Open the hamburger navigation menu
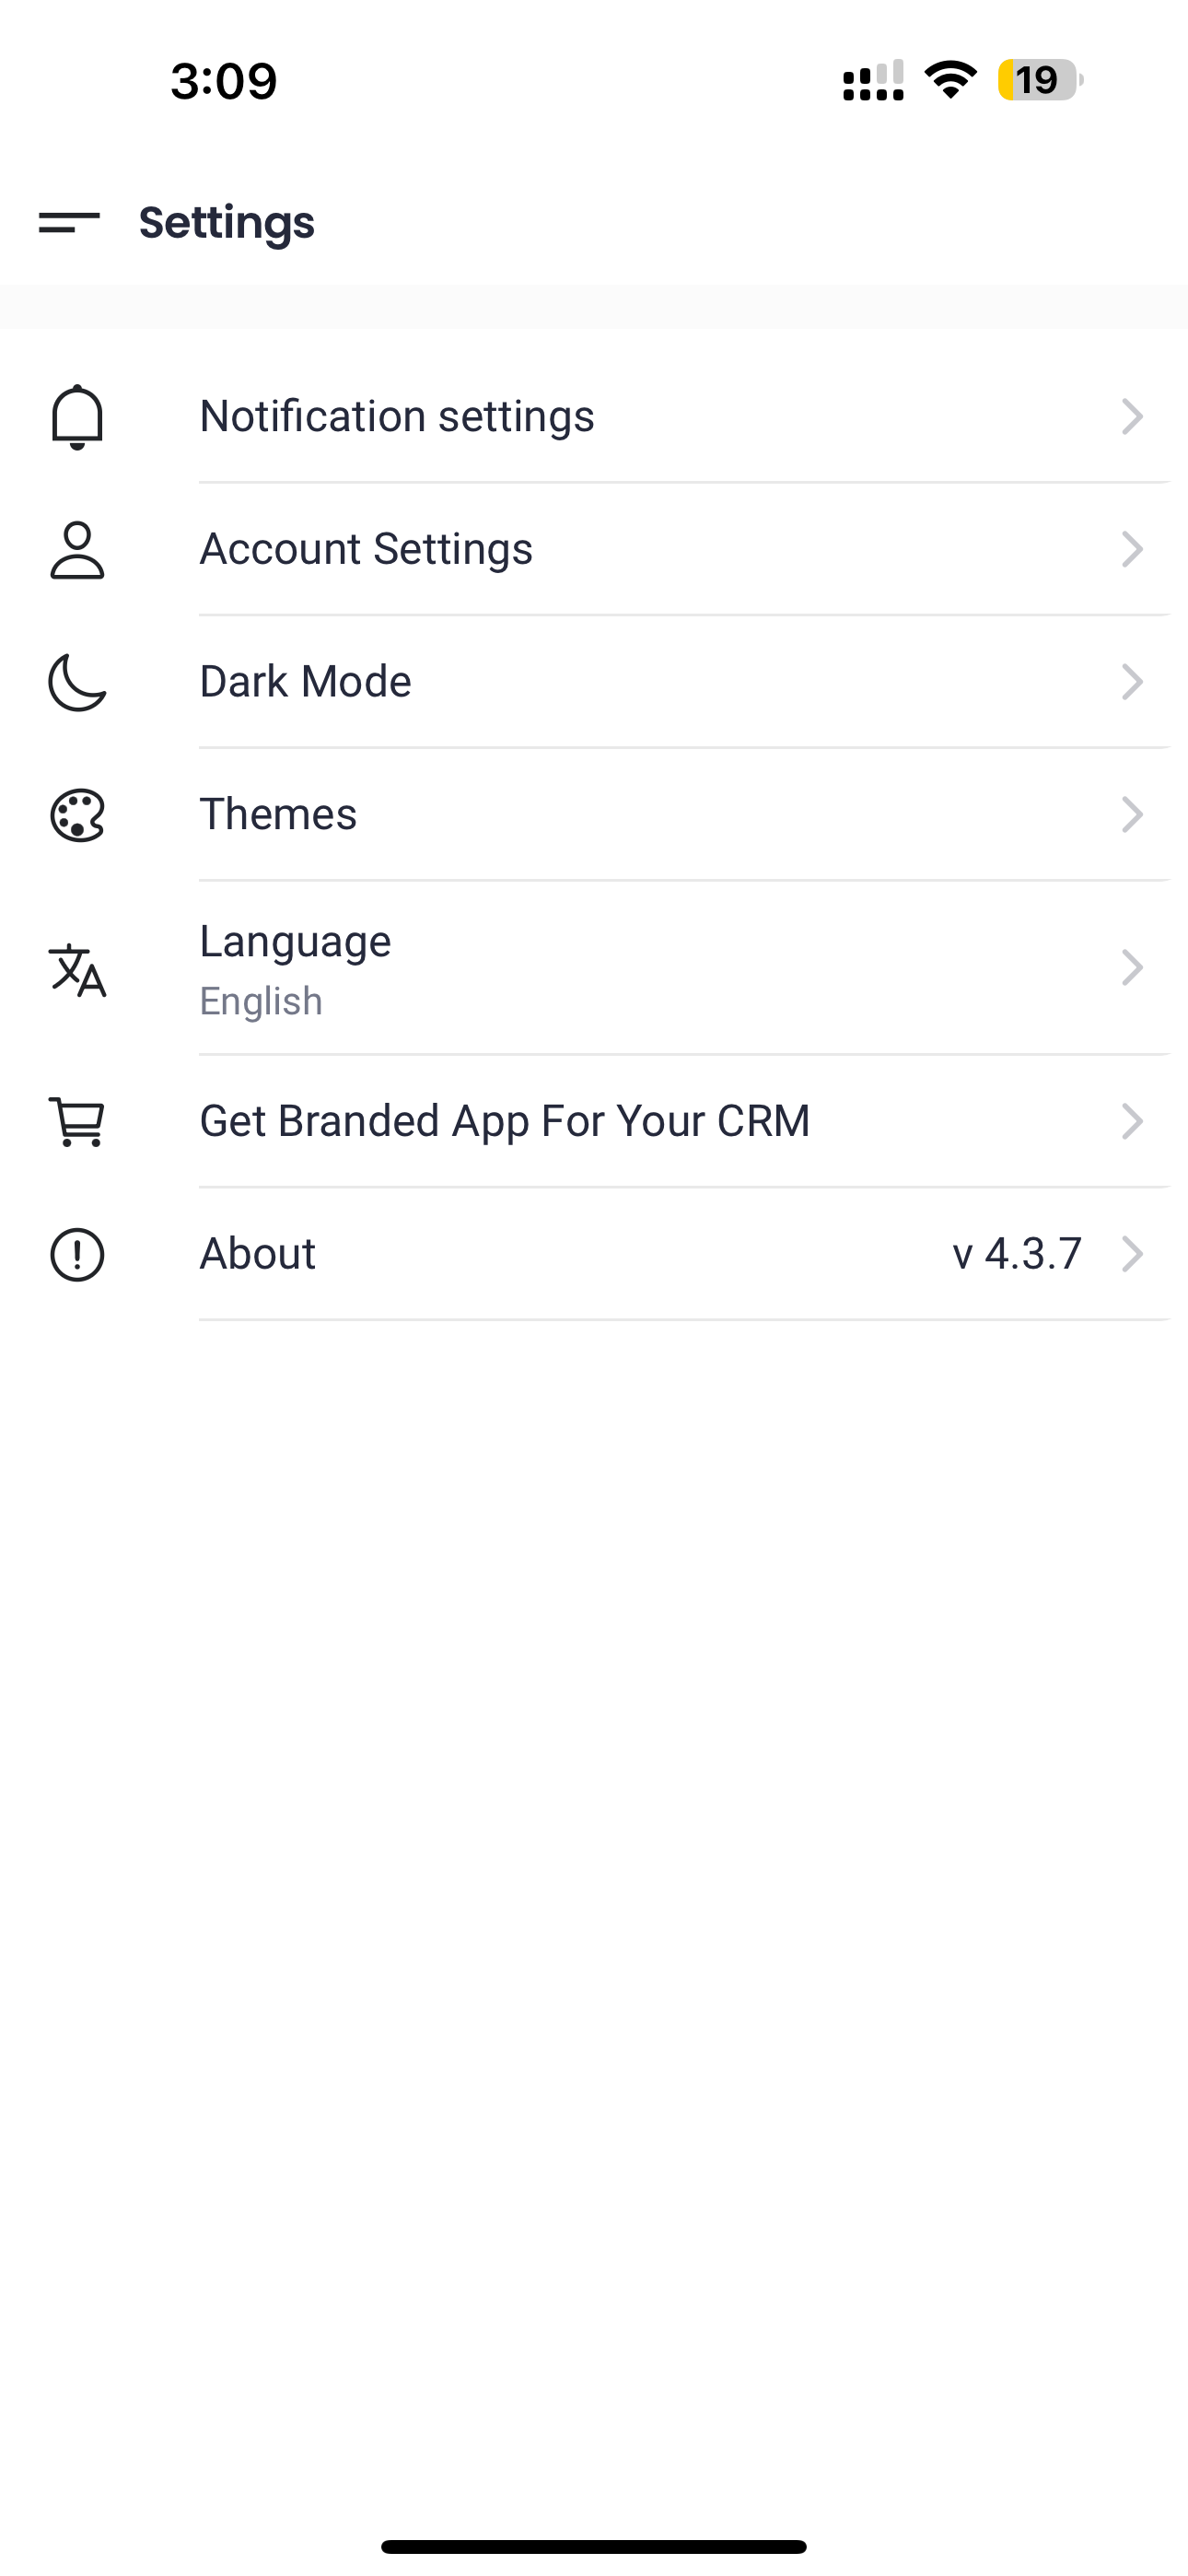This screenshot has height=2576, width=1188. point(69,222)
